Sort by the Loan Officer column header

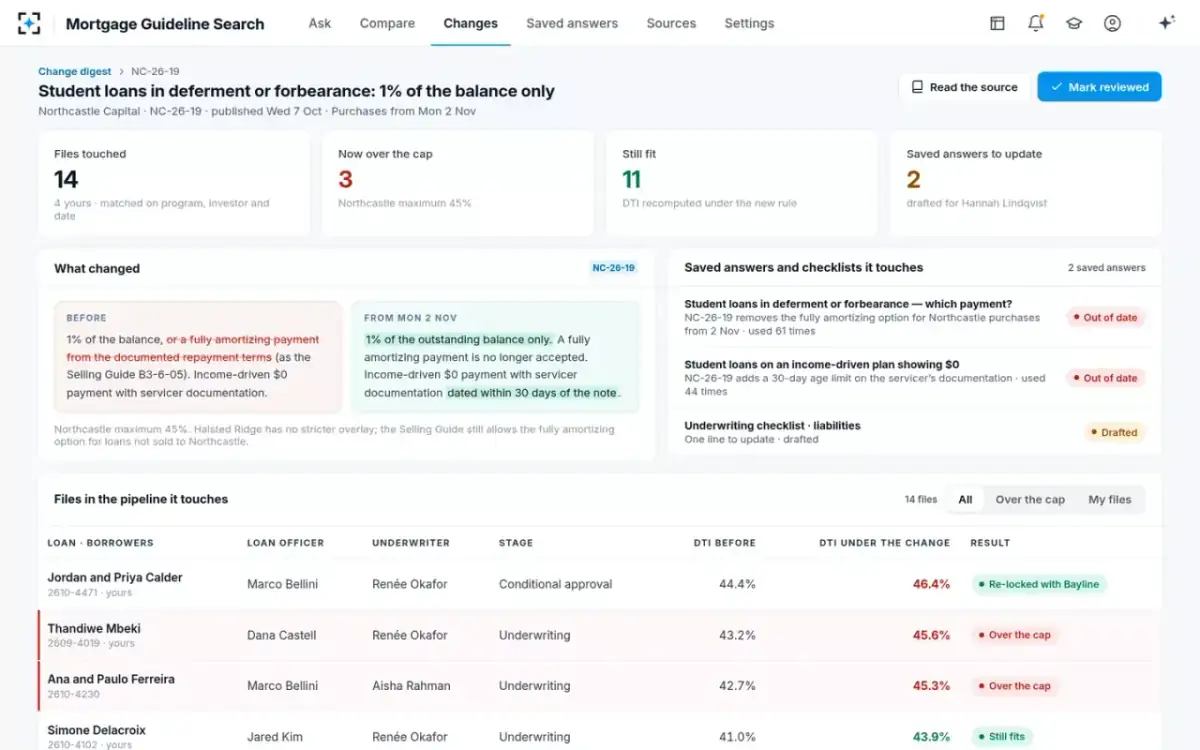tap(286, 543)
